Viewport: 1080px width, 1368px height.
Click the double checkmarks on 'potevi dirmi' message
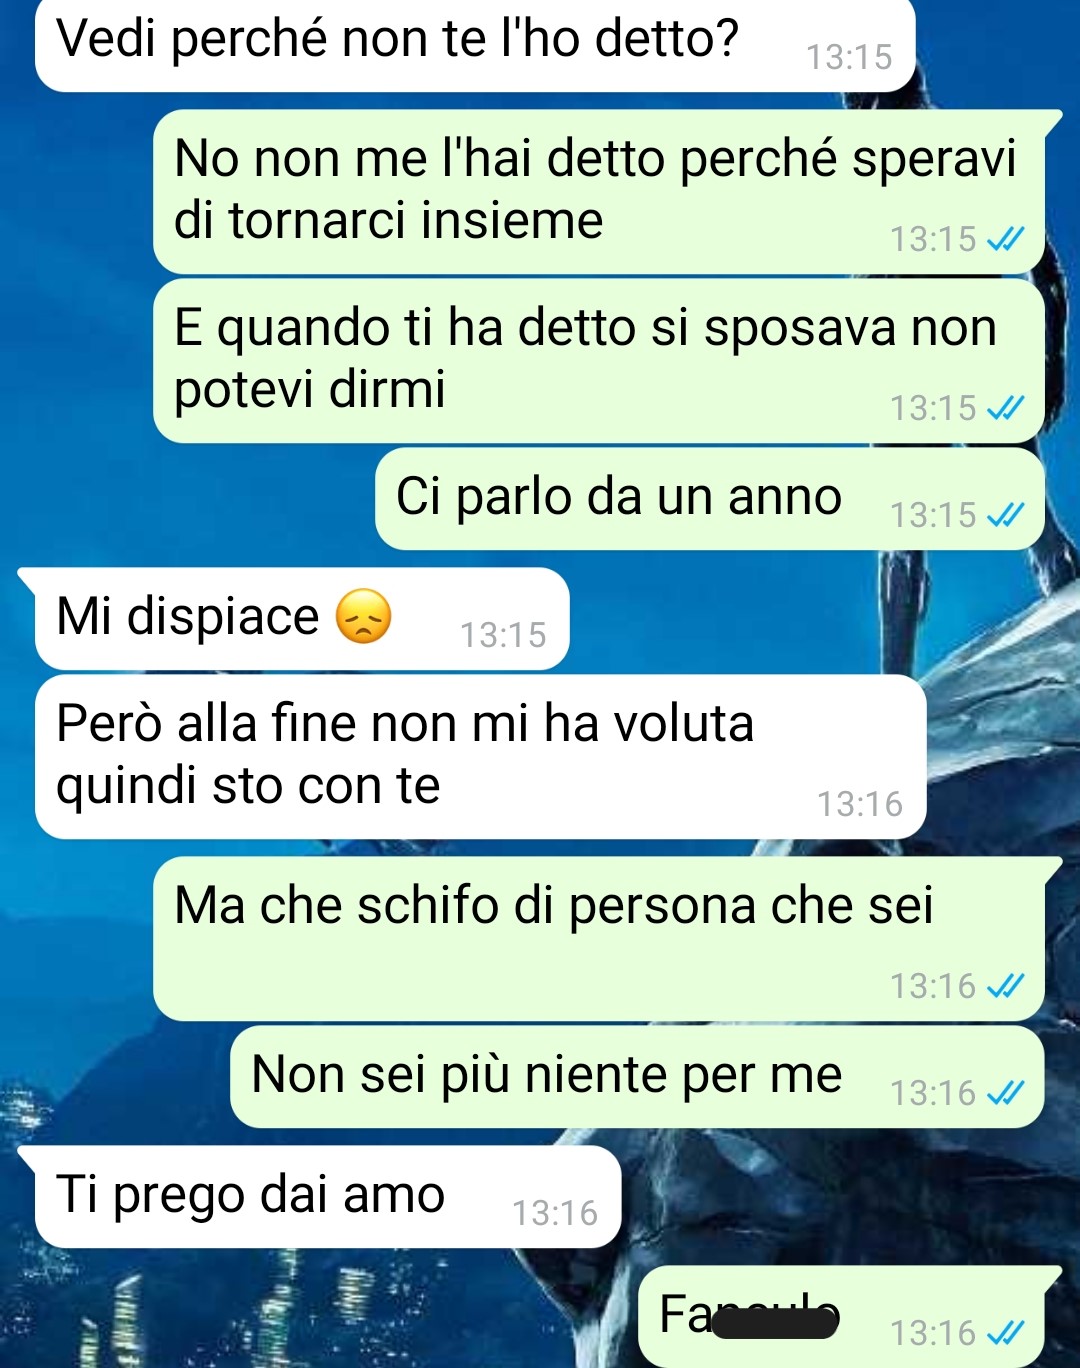1005,408
